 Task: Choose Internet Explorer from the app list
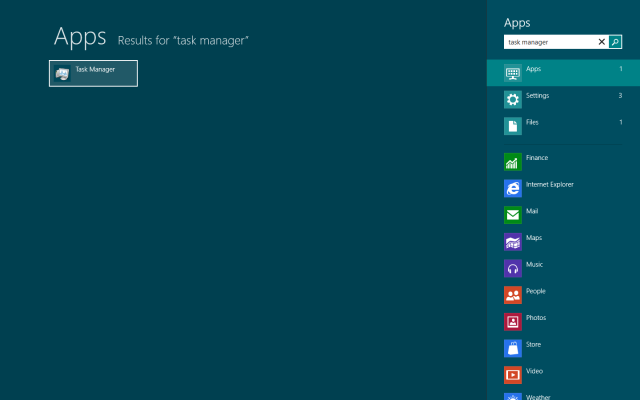[549, 185]
